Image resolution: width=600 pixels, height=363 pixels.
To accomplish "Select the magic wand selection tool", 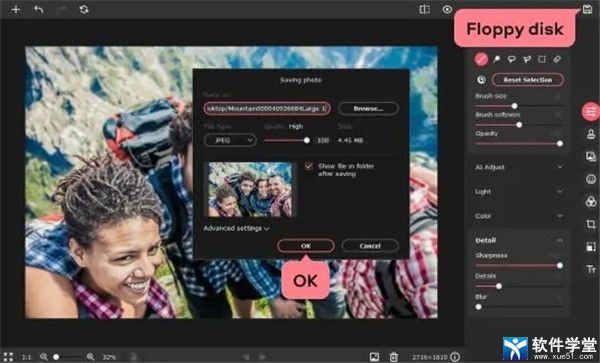I will 496,59.
